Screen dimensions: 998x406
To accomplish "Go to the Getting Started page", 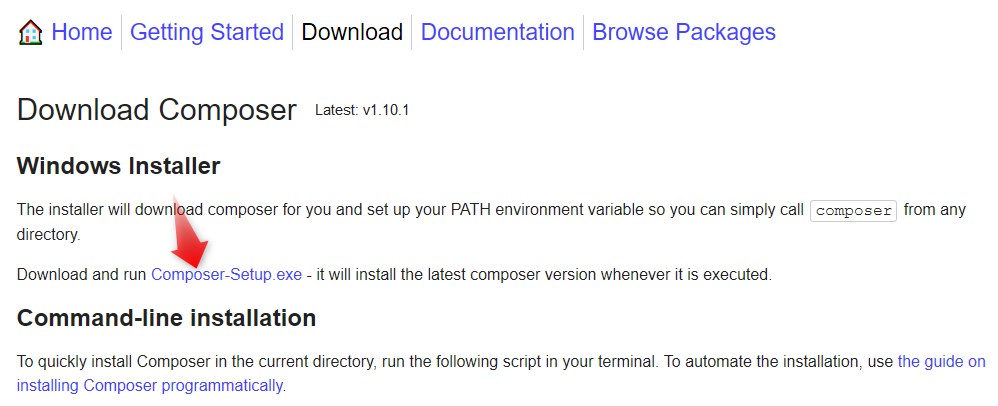I will pos(207,32).
